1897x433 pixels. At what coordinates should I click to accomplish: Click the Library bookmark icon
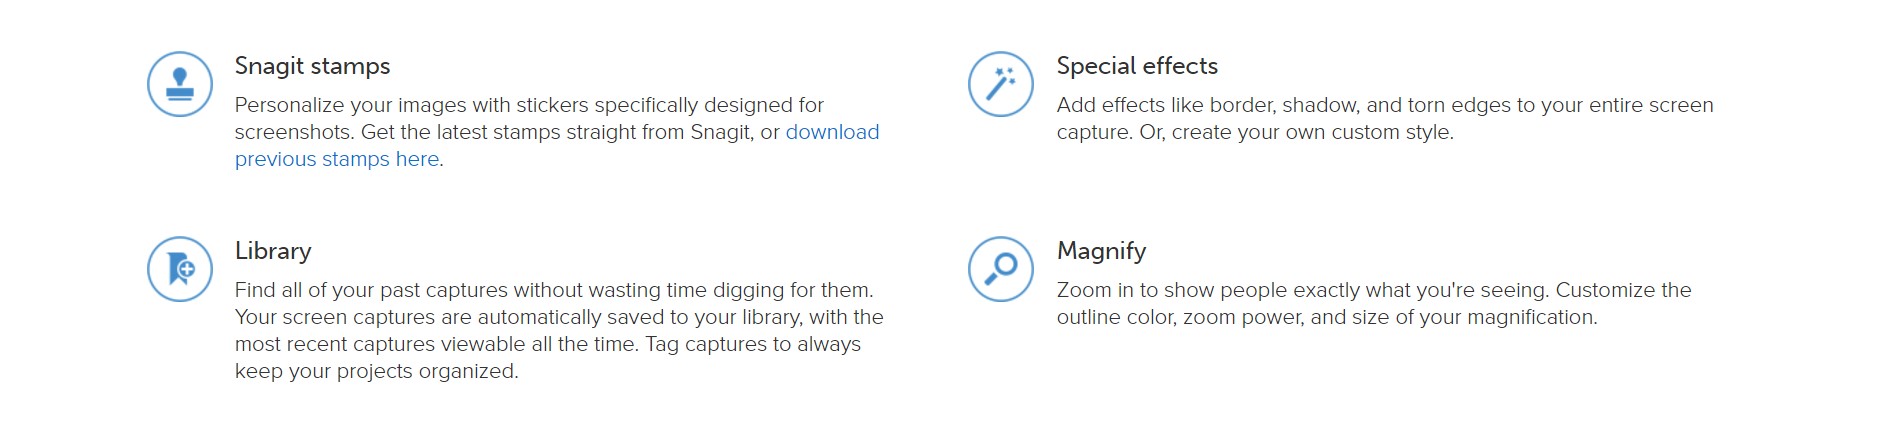180,269
